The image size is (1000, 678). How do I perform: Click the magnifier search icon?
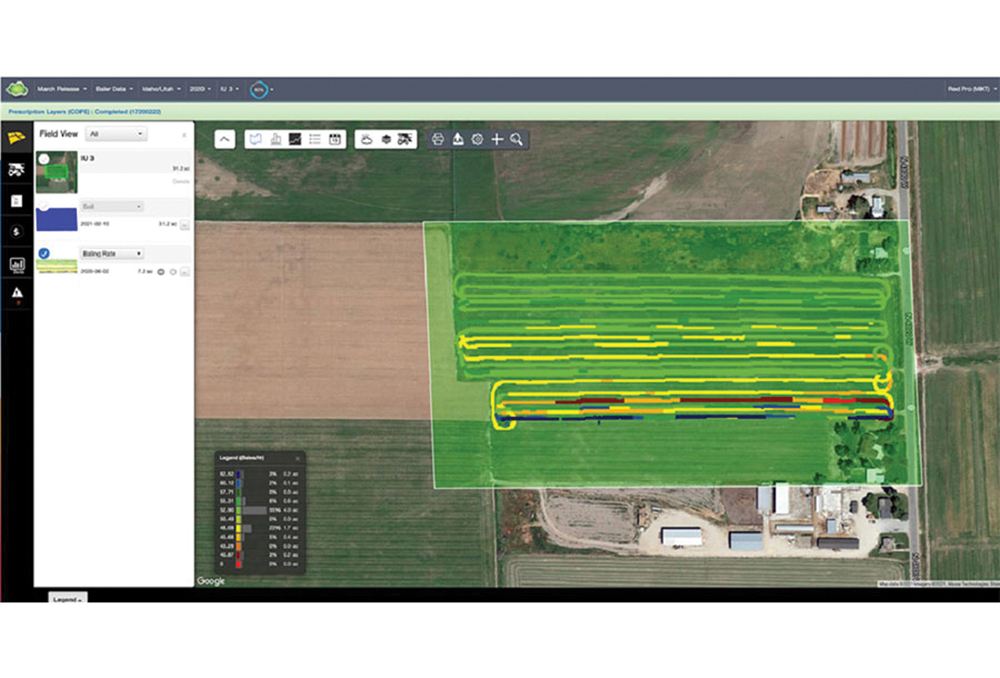516,140
